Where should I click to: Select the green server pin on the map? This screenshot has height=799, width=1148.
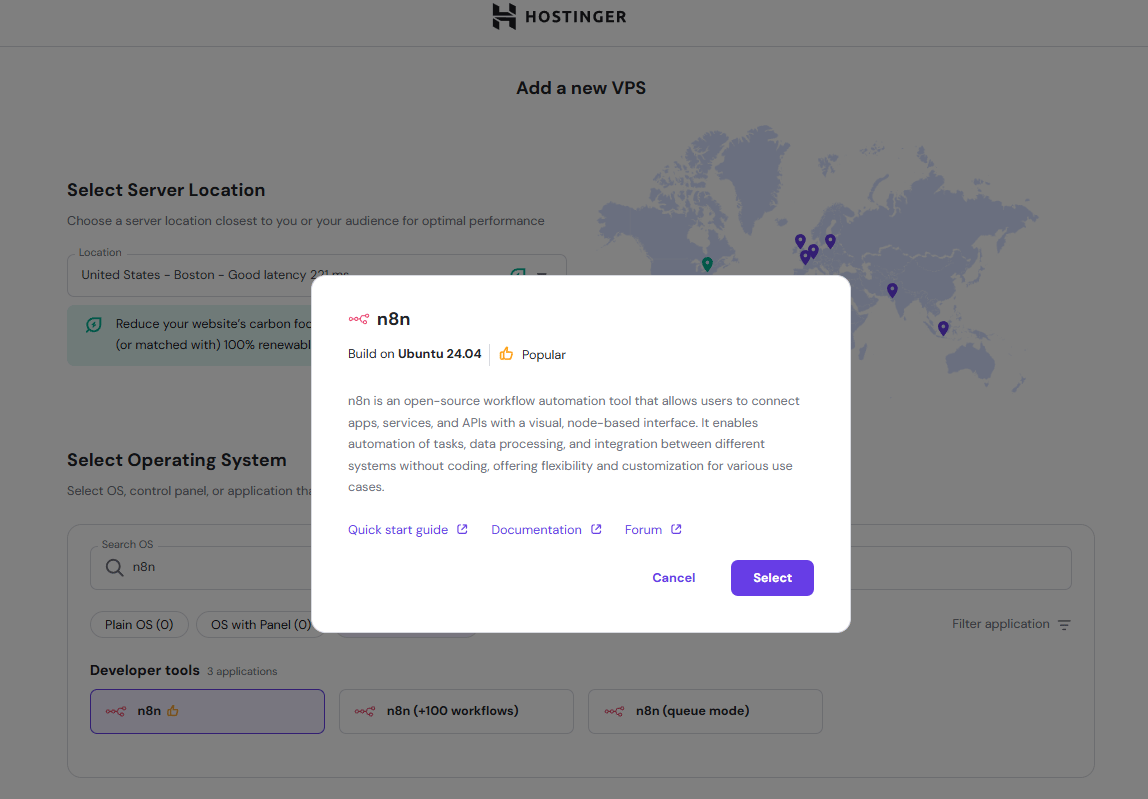click(707, 264)
